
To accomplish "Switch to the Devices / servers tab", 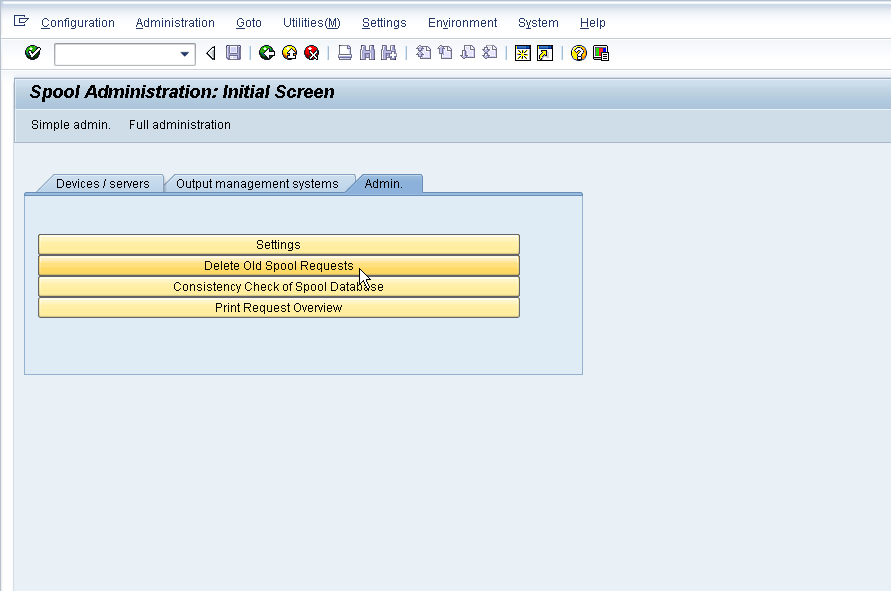I will (103, 183).
